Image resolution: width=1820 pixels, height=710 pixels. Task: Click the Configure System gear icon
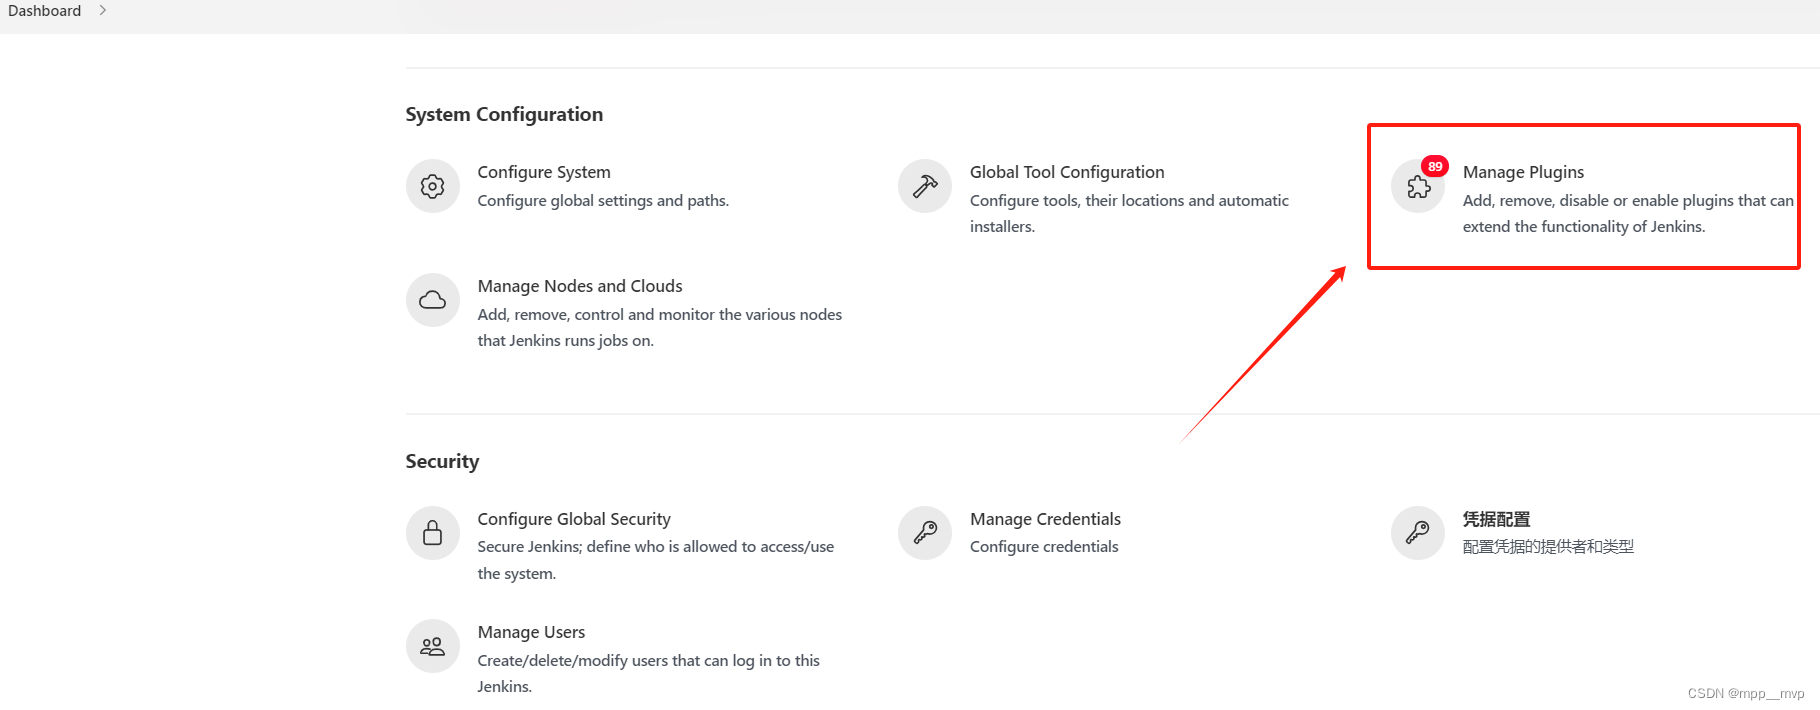pyautogui.click(x=432, y=186)
